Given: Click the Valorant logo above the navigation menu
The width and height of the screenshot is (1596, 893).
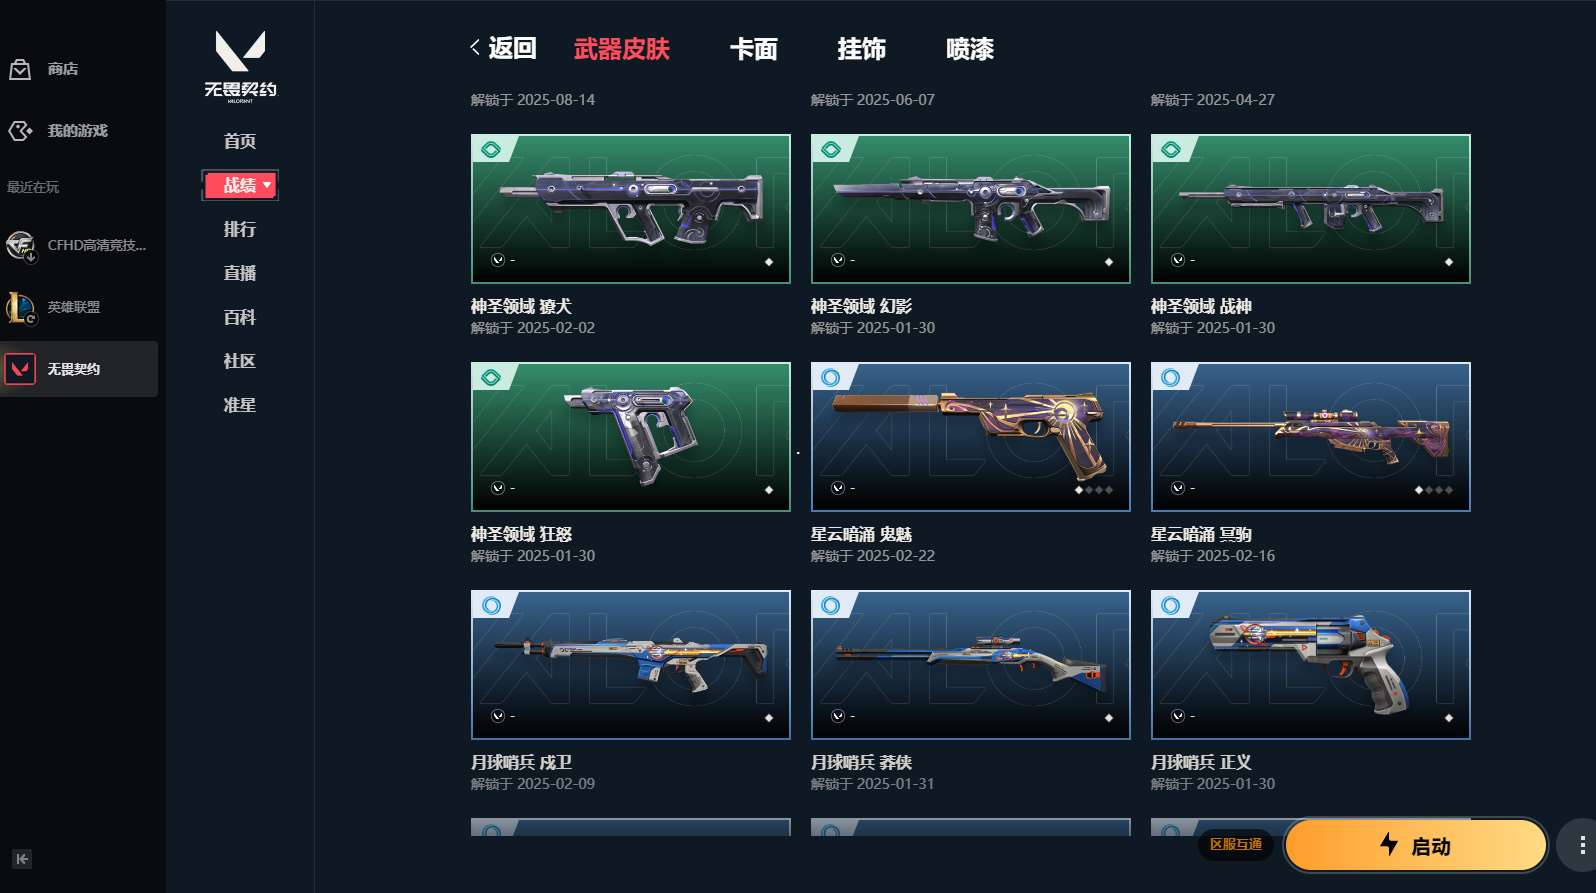Looking at the screenshot, I should (240, 66).
